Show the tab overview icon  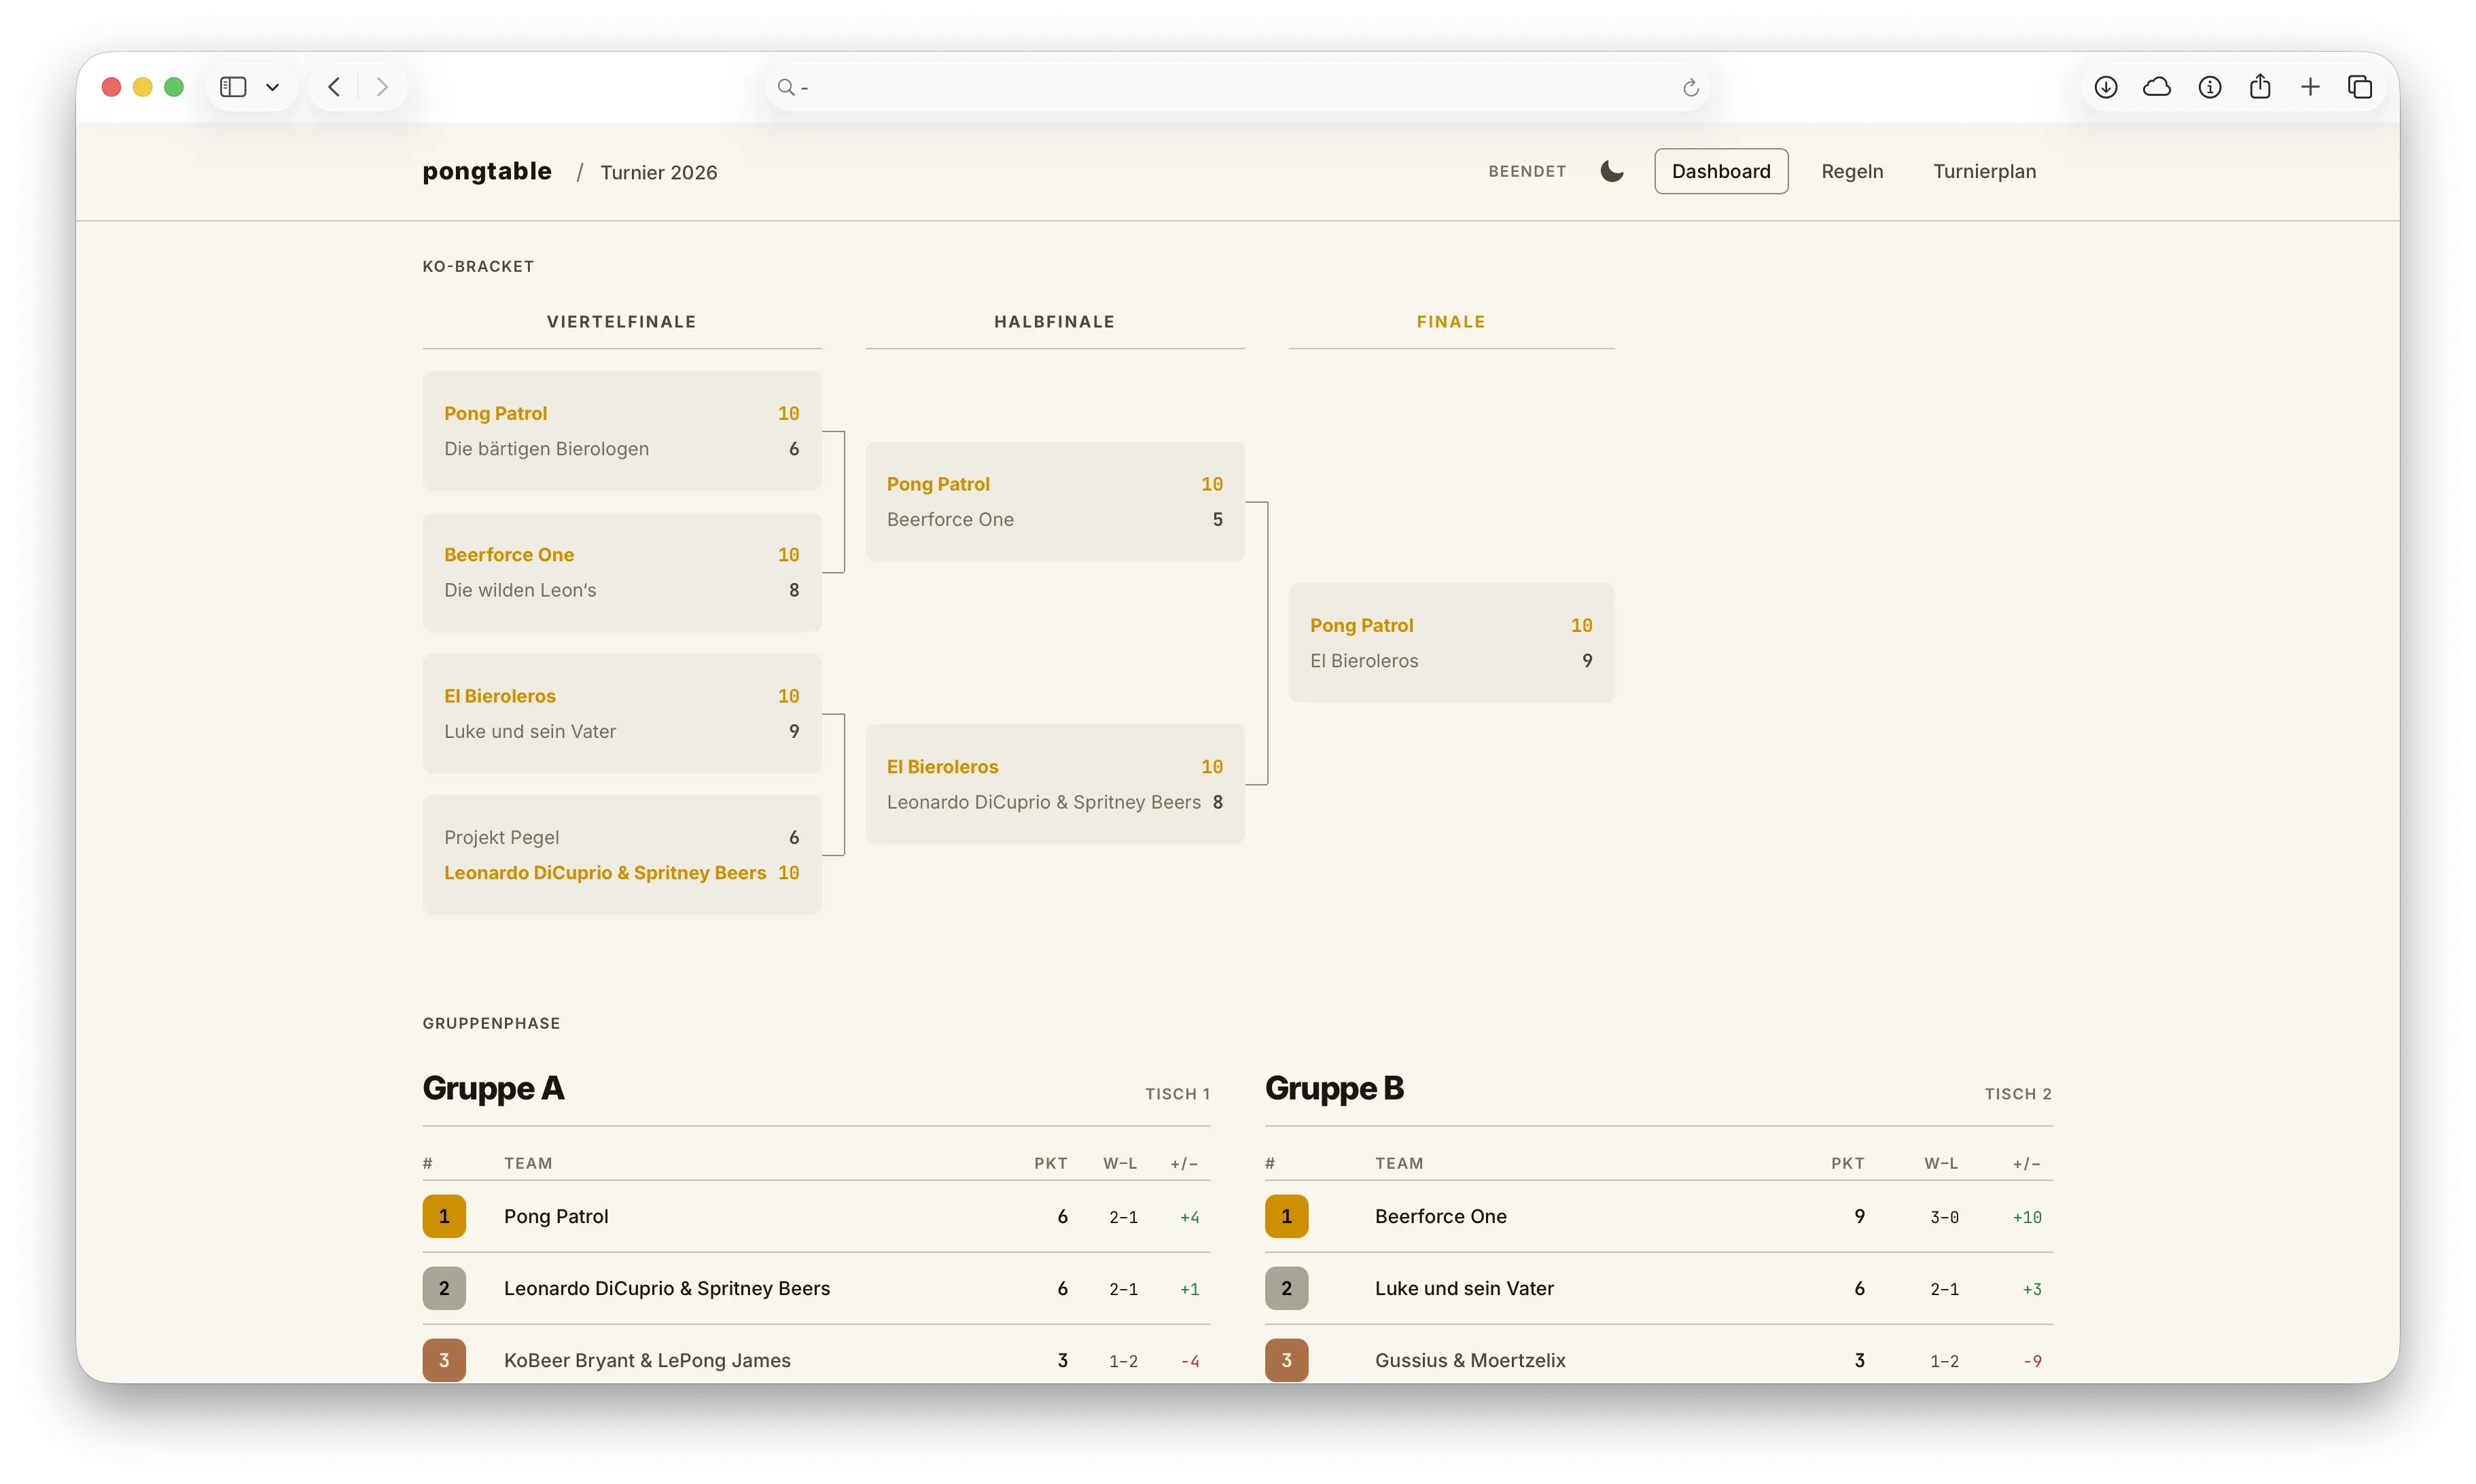[x=2359, y=87]
